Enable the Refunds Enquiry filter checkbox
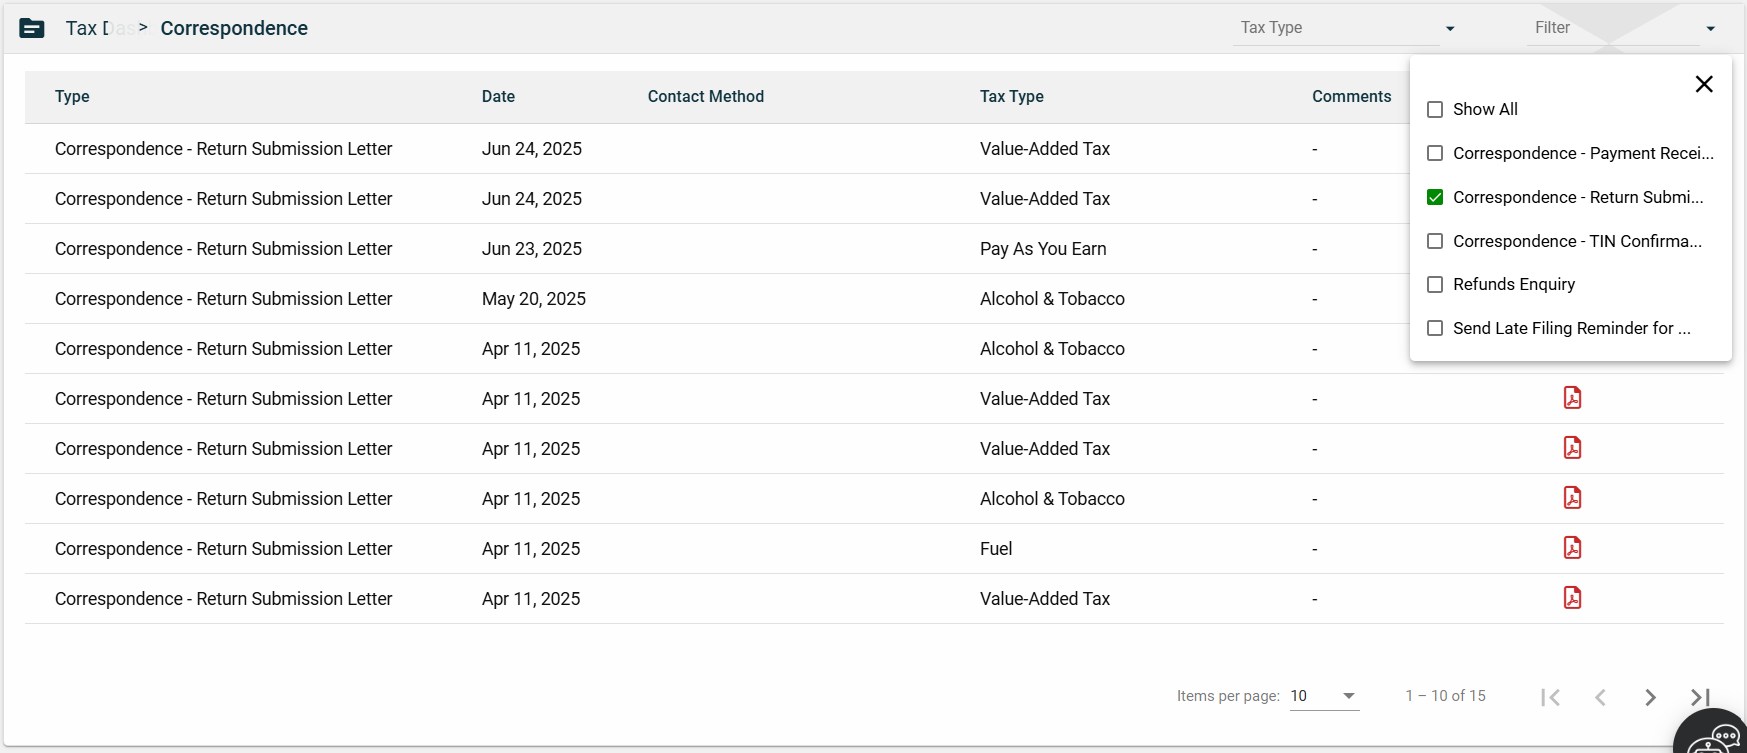The image size is (1747, 753). tap(1435, 285)
